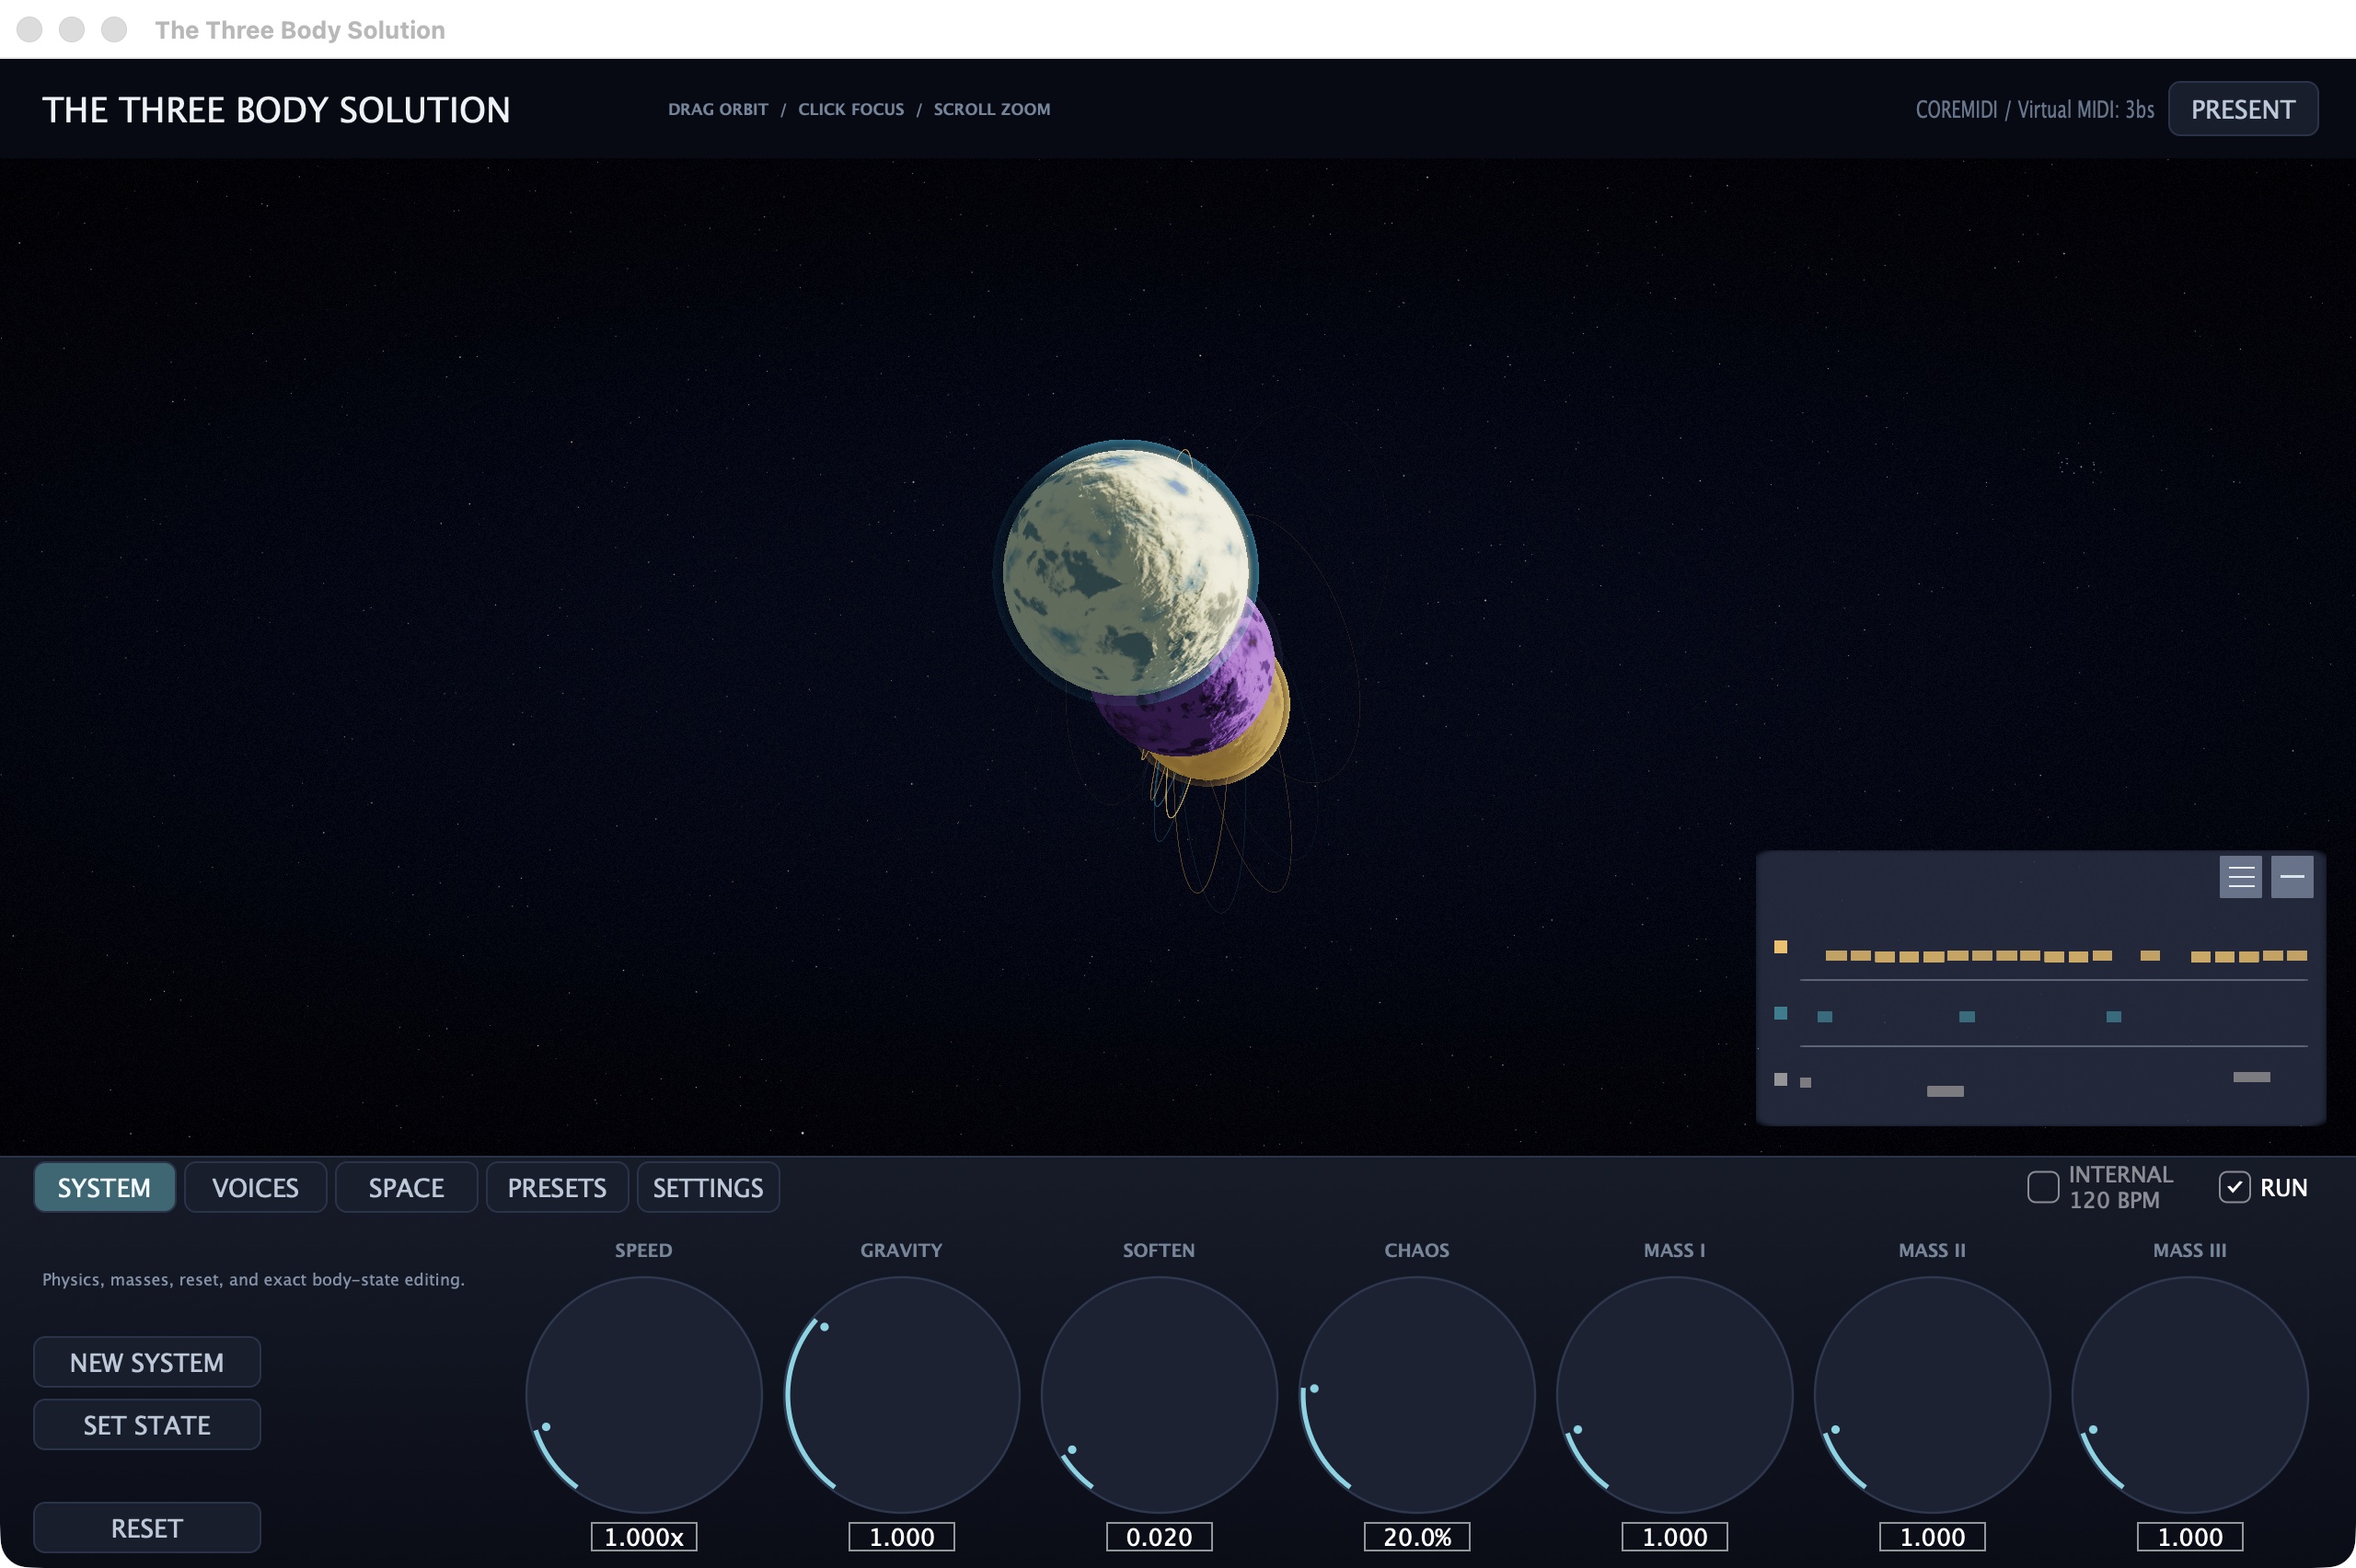Click the GRAVITY value field below its knob

pyautogui.click(x=902, y=1537)
